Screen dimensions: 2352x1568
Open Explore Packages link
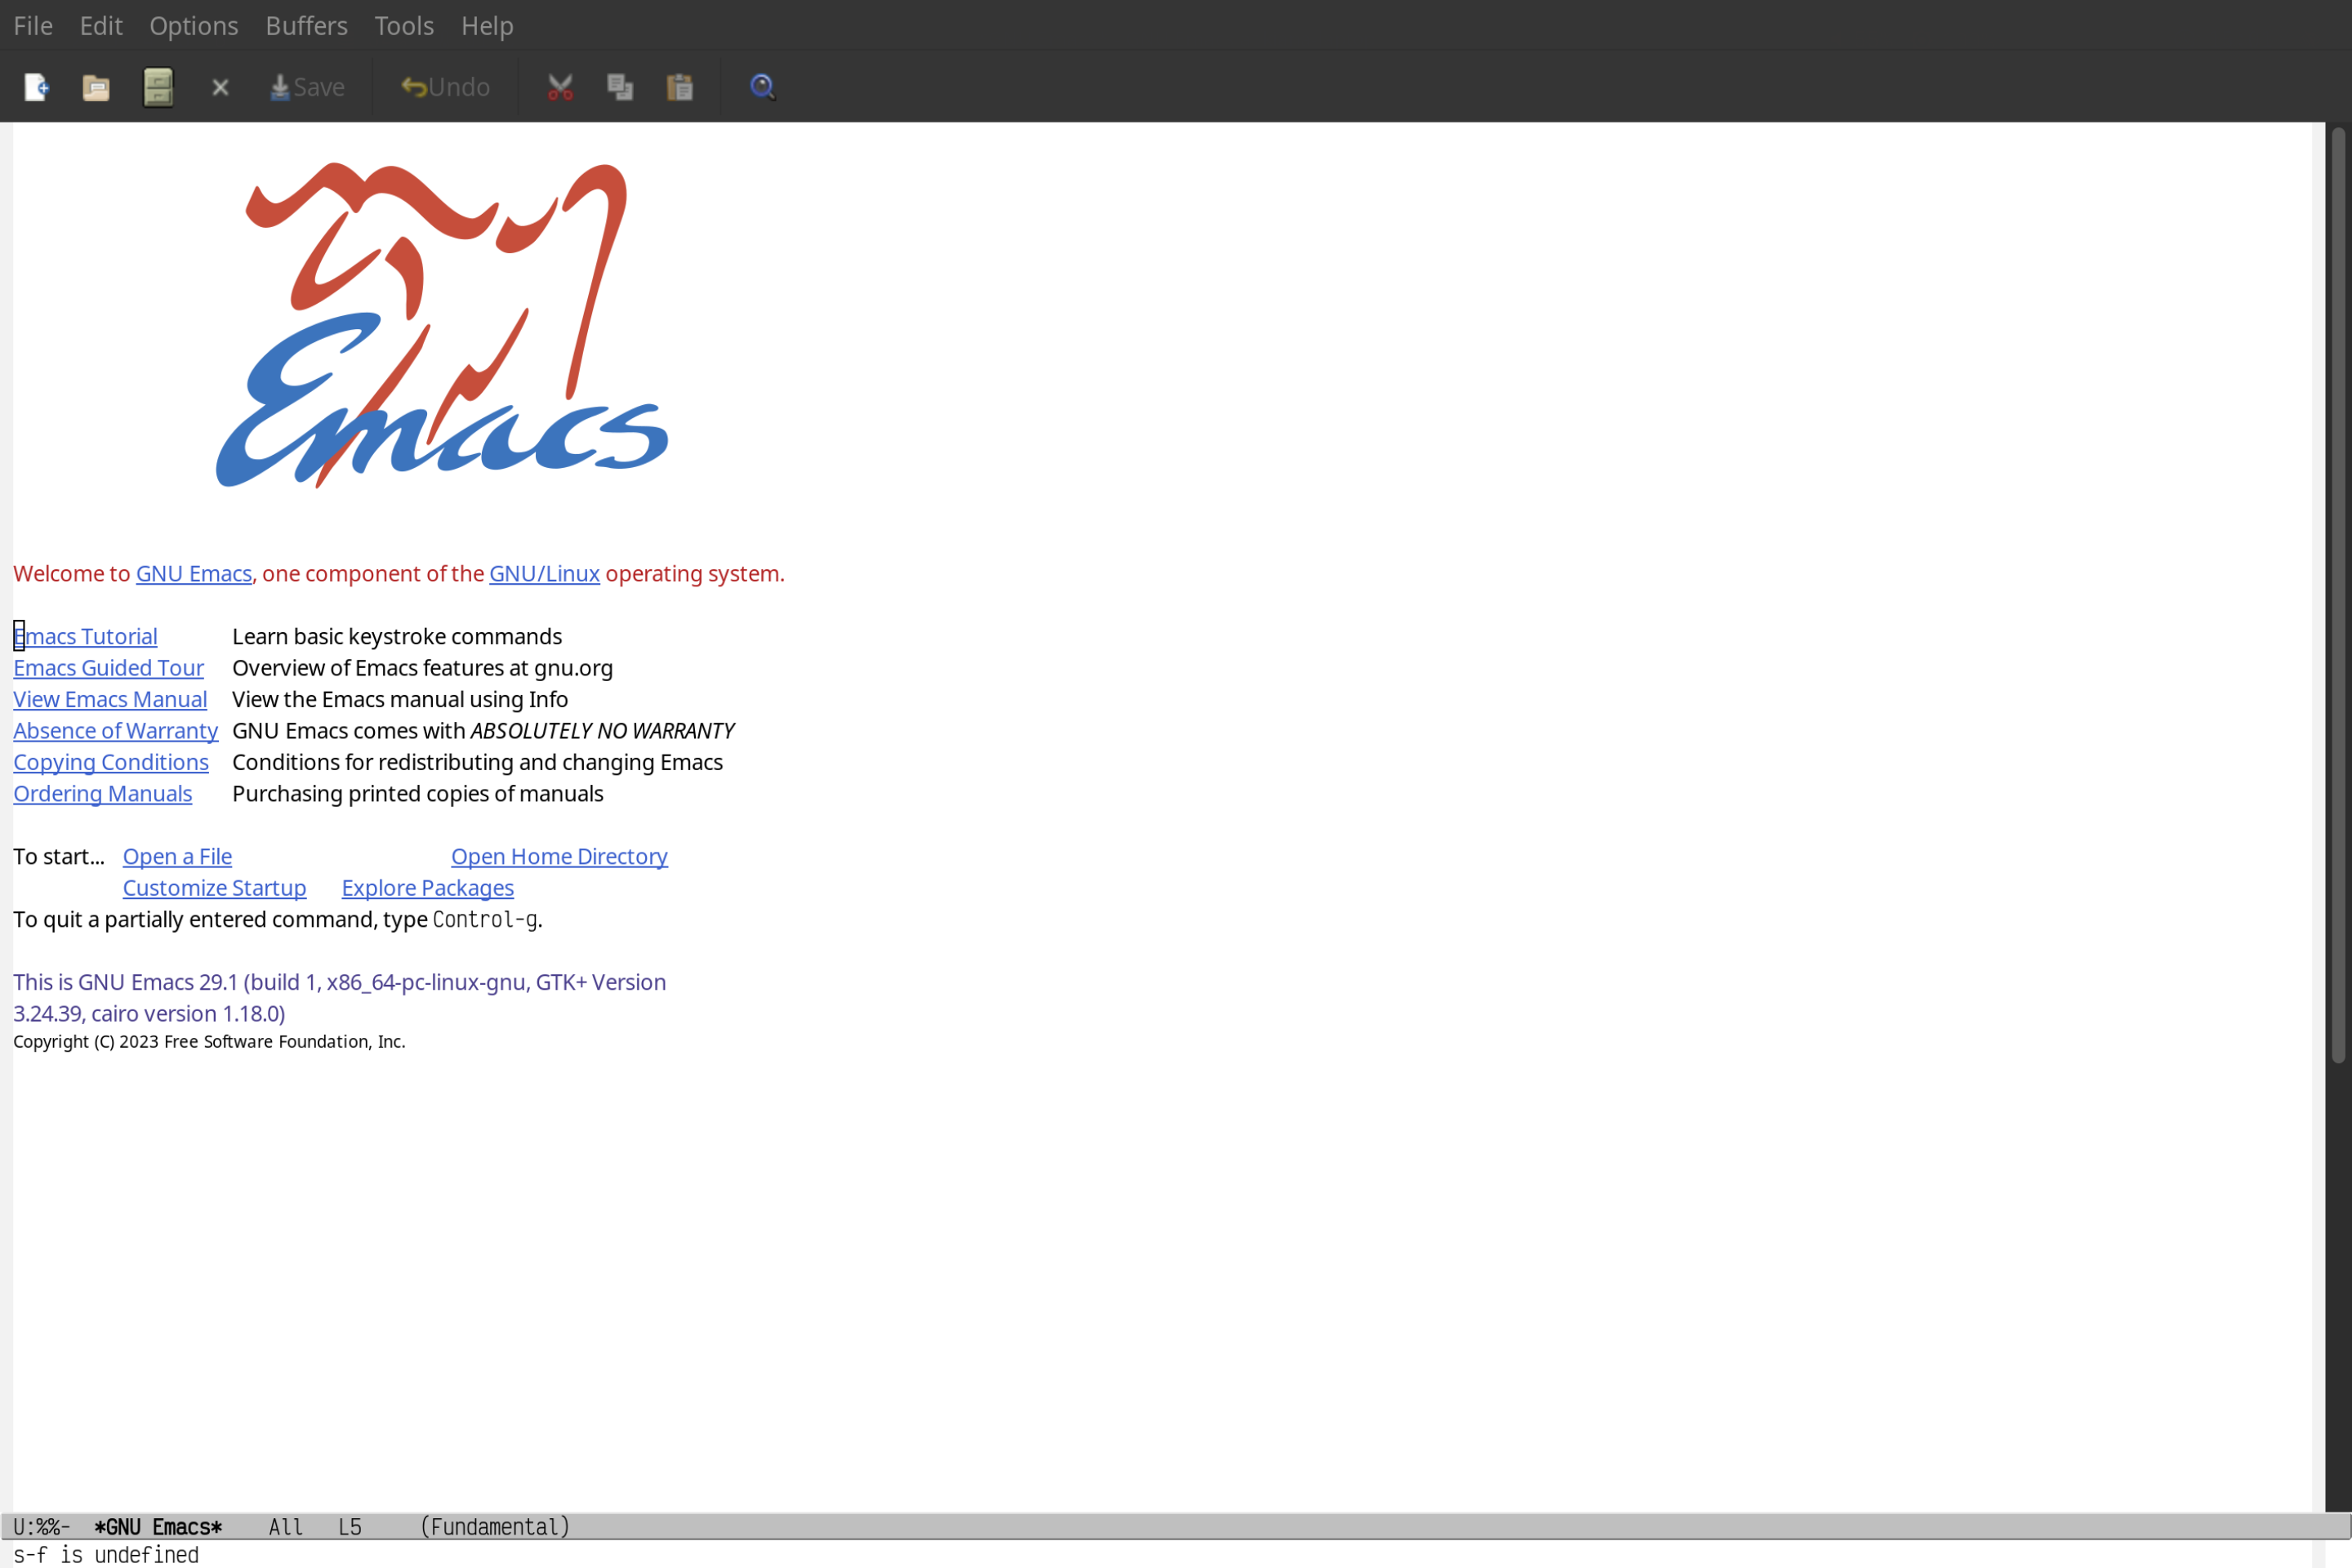tap(427, 887)
